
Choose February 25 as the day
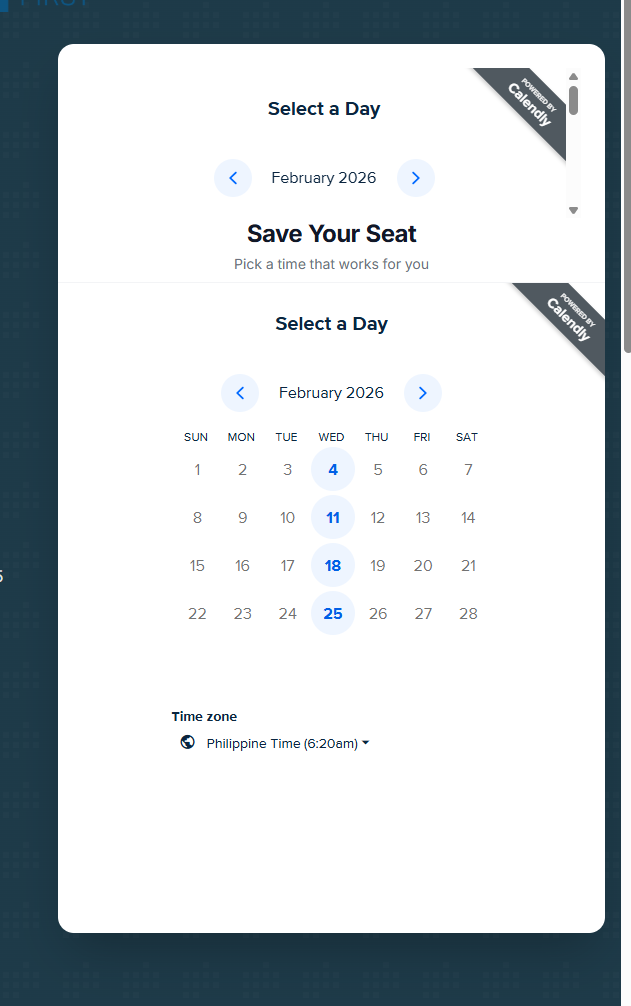pos(333,613)
